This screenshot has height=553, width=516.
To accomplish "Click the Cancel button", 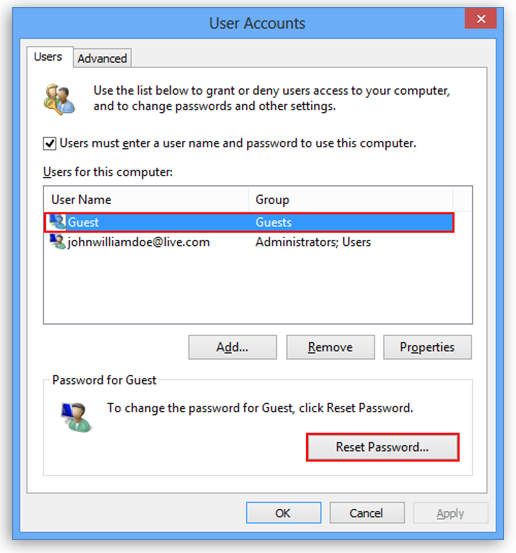I will tap(367, 513).
